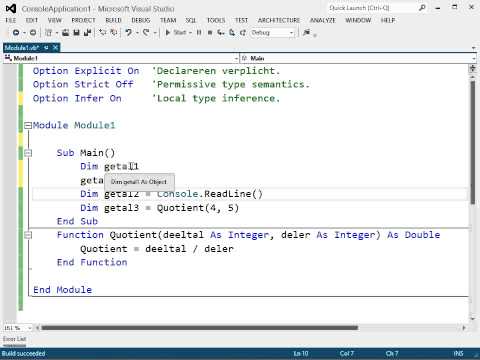Viewport: 480px width, 360px height.
Task: Save Module1.vb with the Save icon
Action: [76, 32]
